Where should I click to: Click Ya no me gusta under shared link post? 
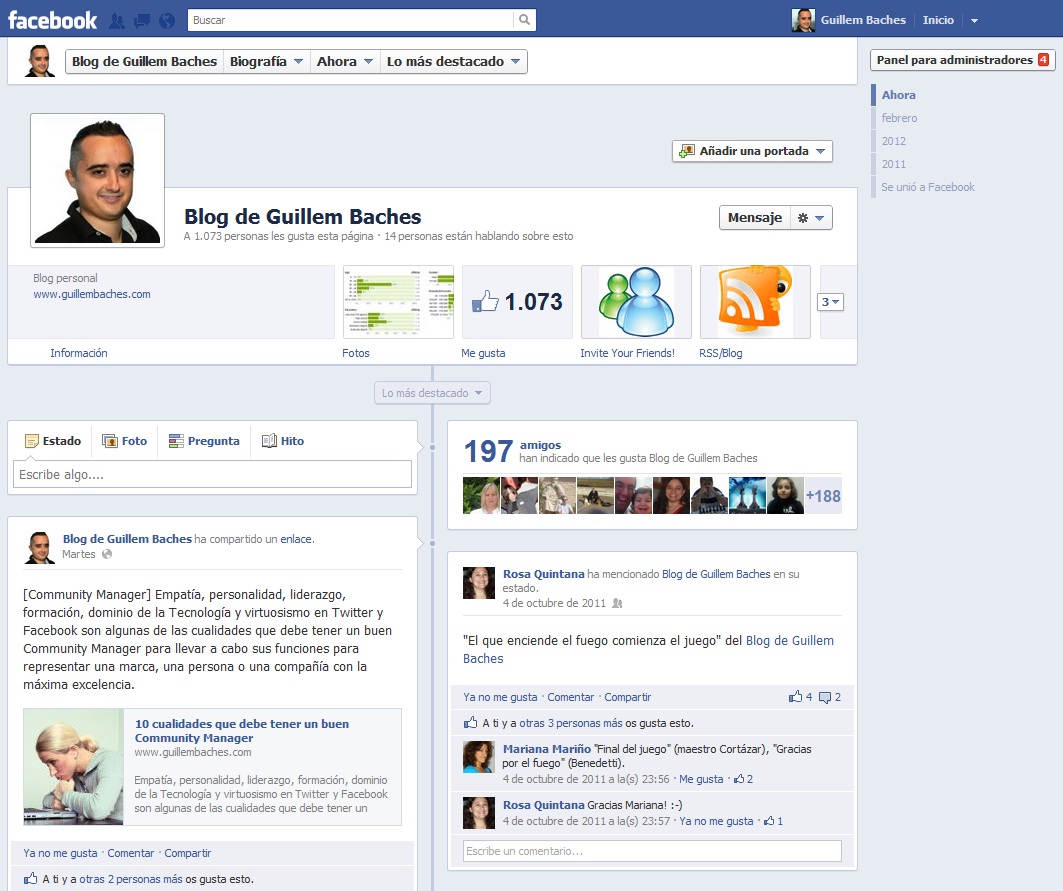60,853
